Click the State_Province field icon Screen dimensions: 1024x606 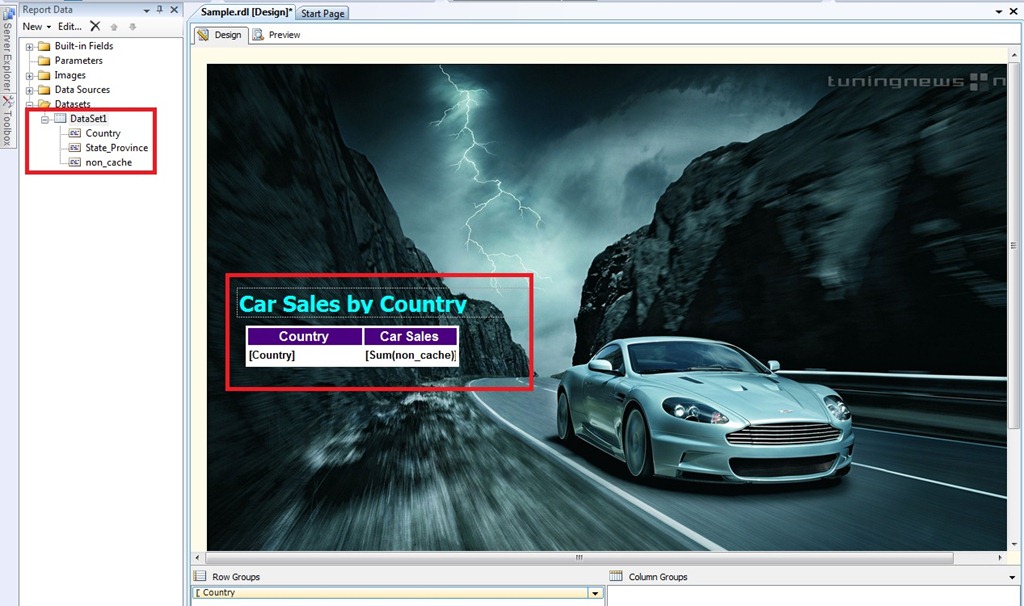coord(74,148)
